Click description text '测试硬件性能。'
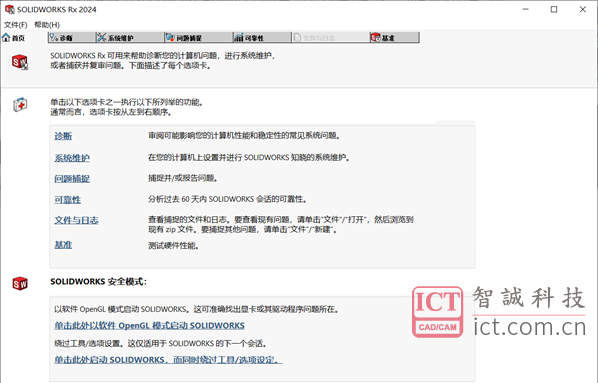Viewport: 598px width, 383px height. tap(174, 246)
